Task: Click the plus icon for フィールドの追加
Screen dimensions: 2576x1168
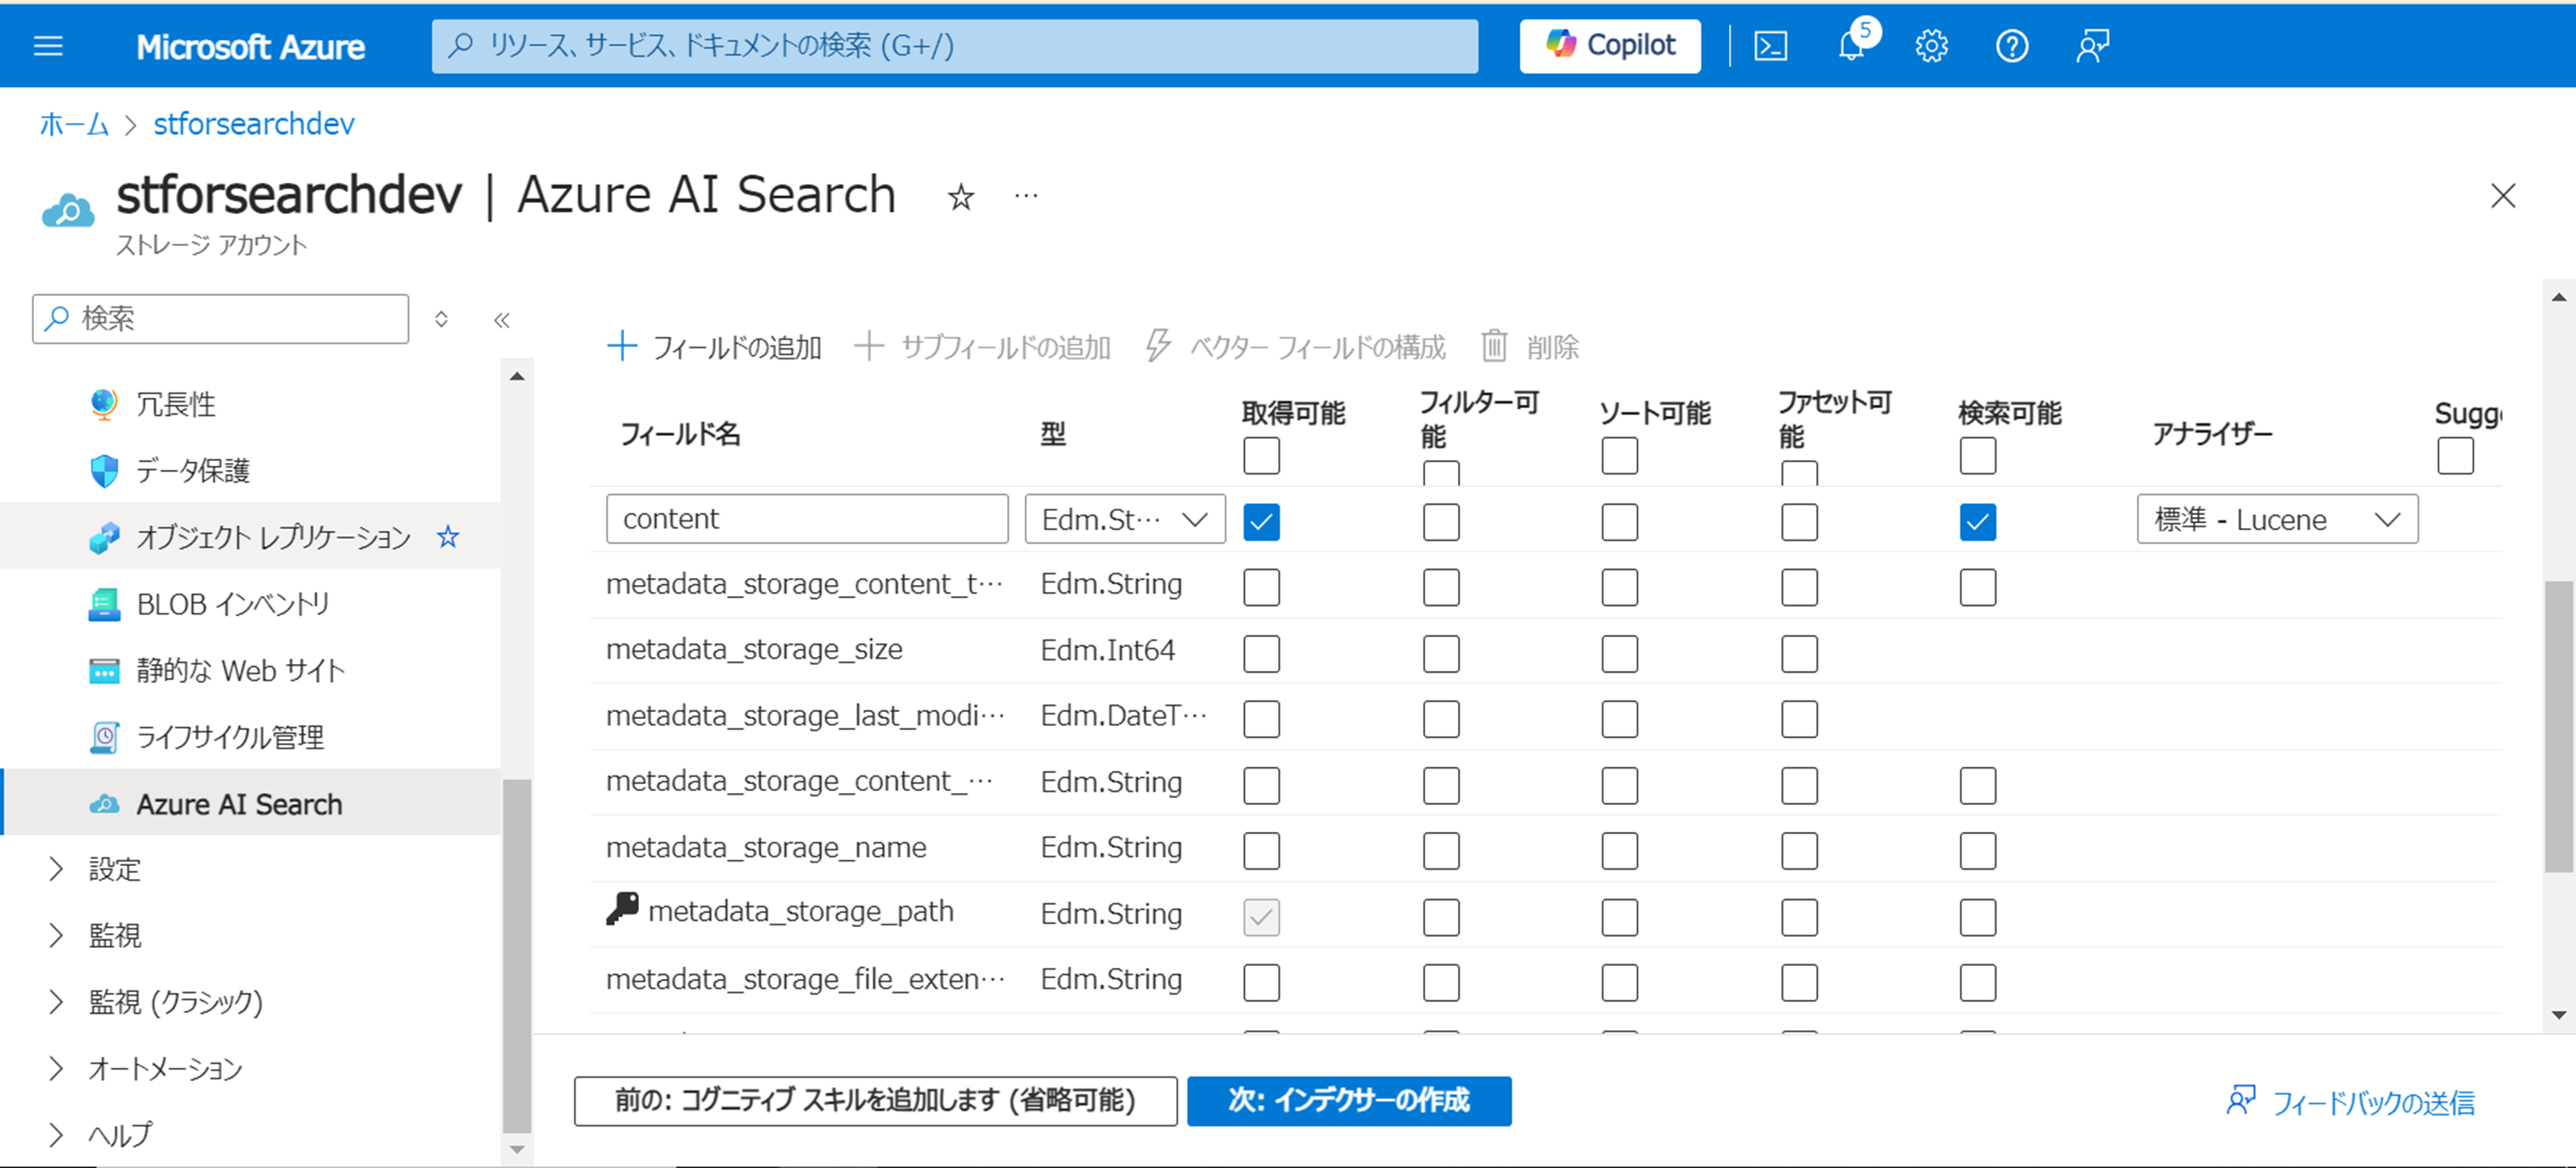Action: click(x=622, y=346)
